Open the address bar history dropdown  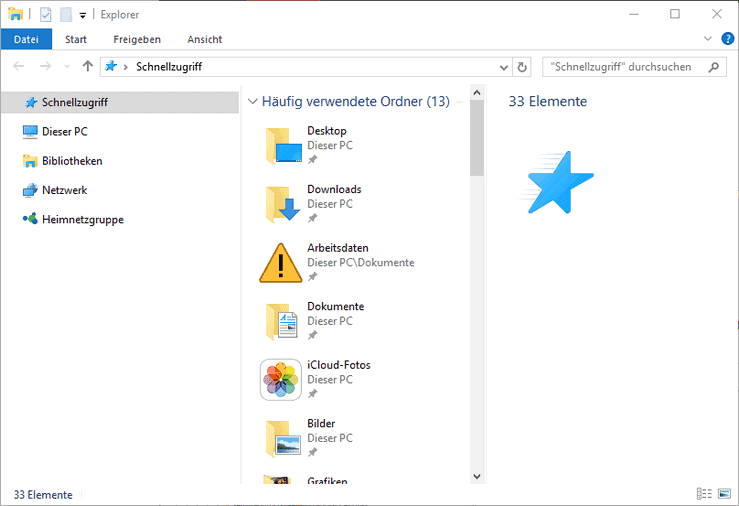[x=503, y=67]
